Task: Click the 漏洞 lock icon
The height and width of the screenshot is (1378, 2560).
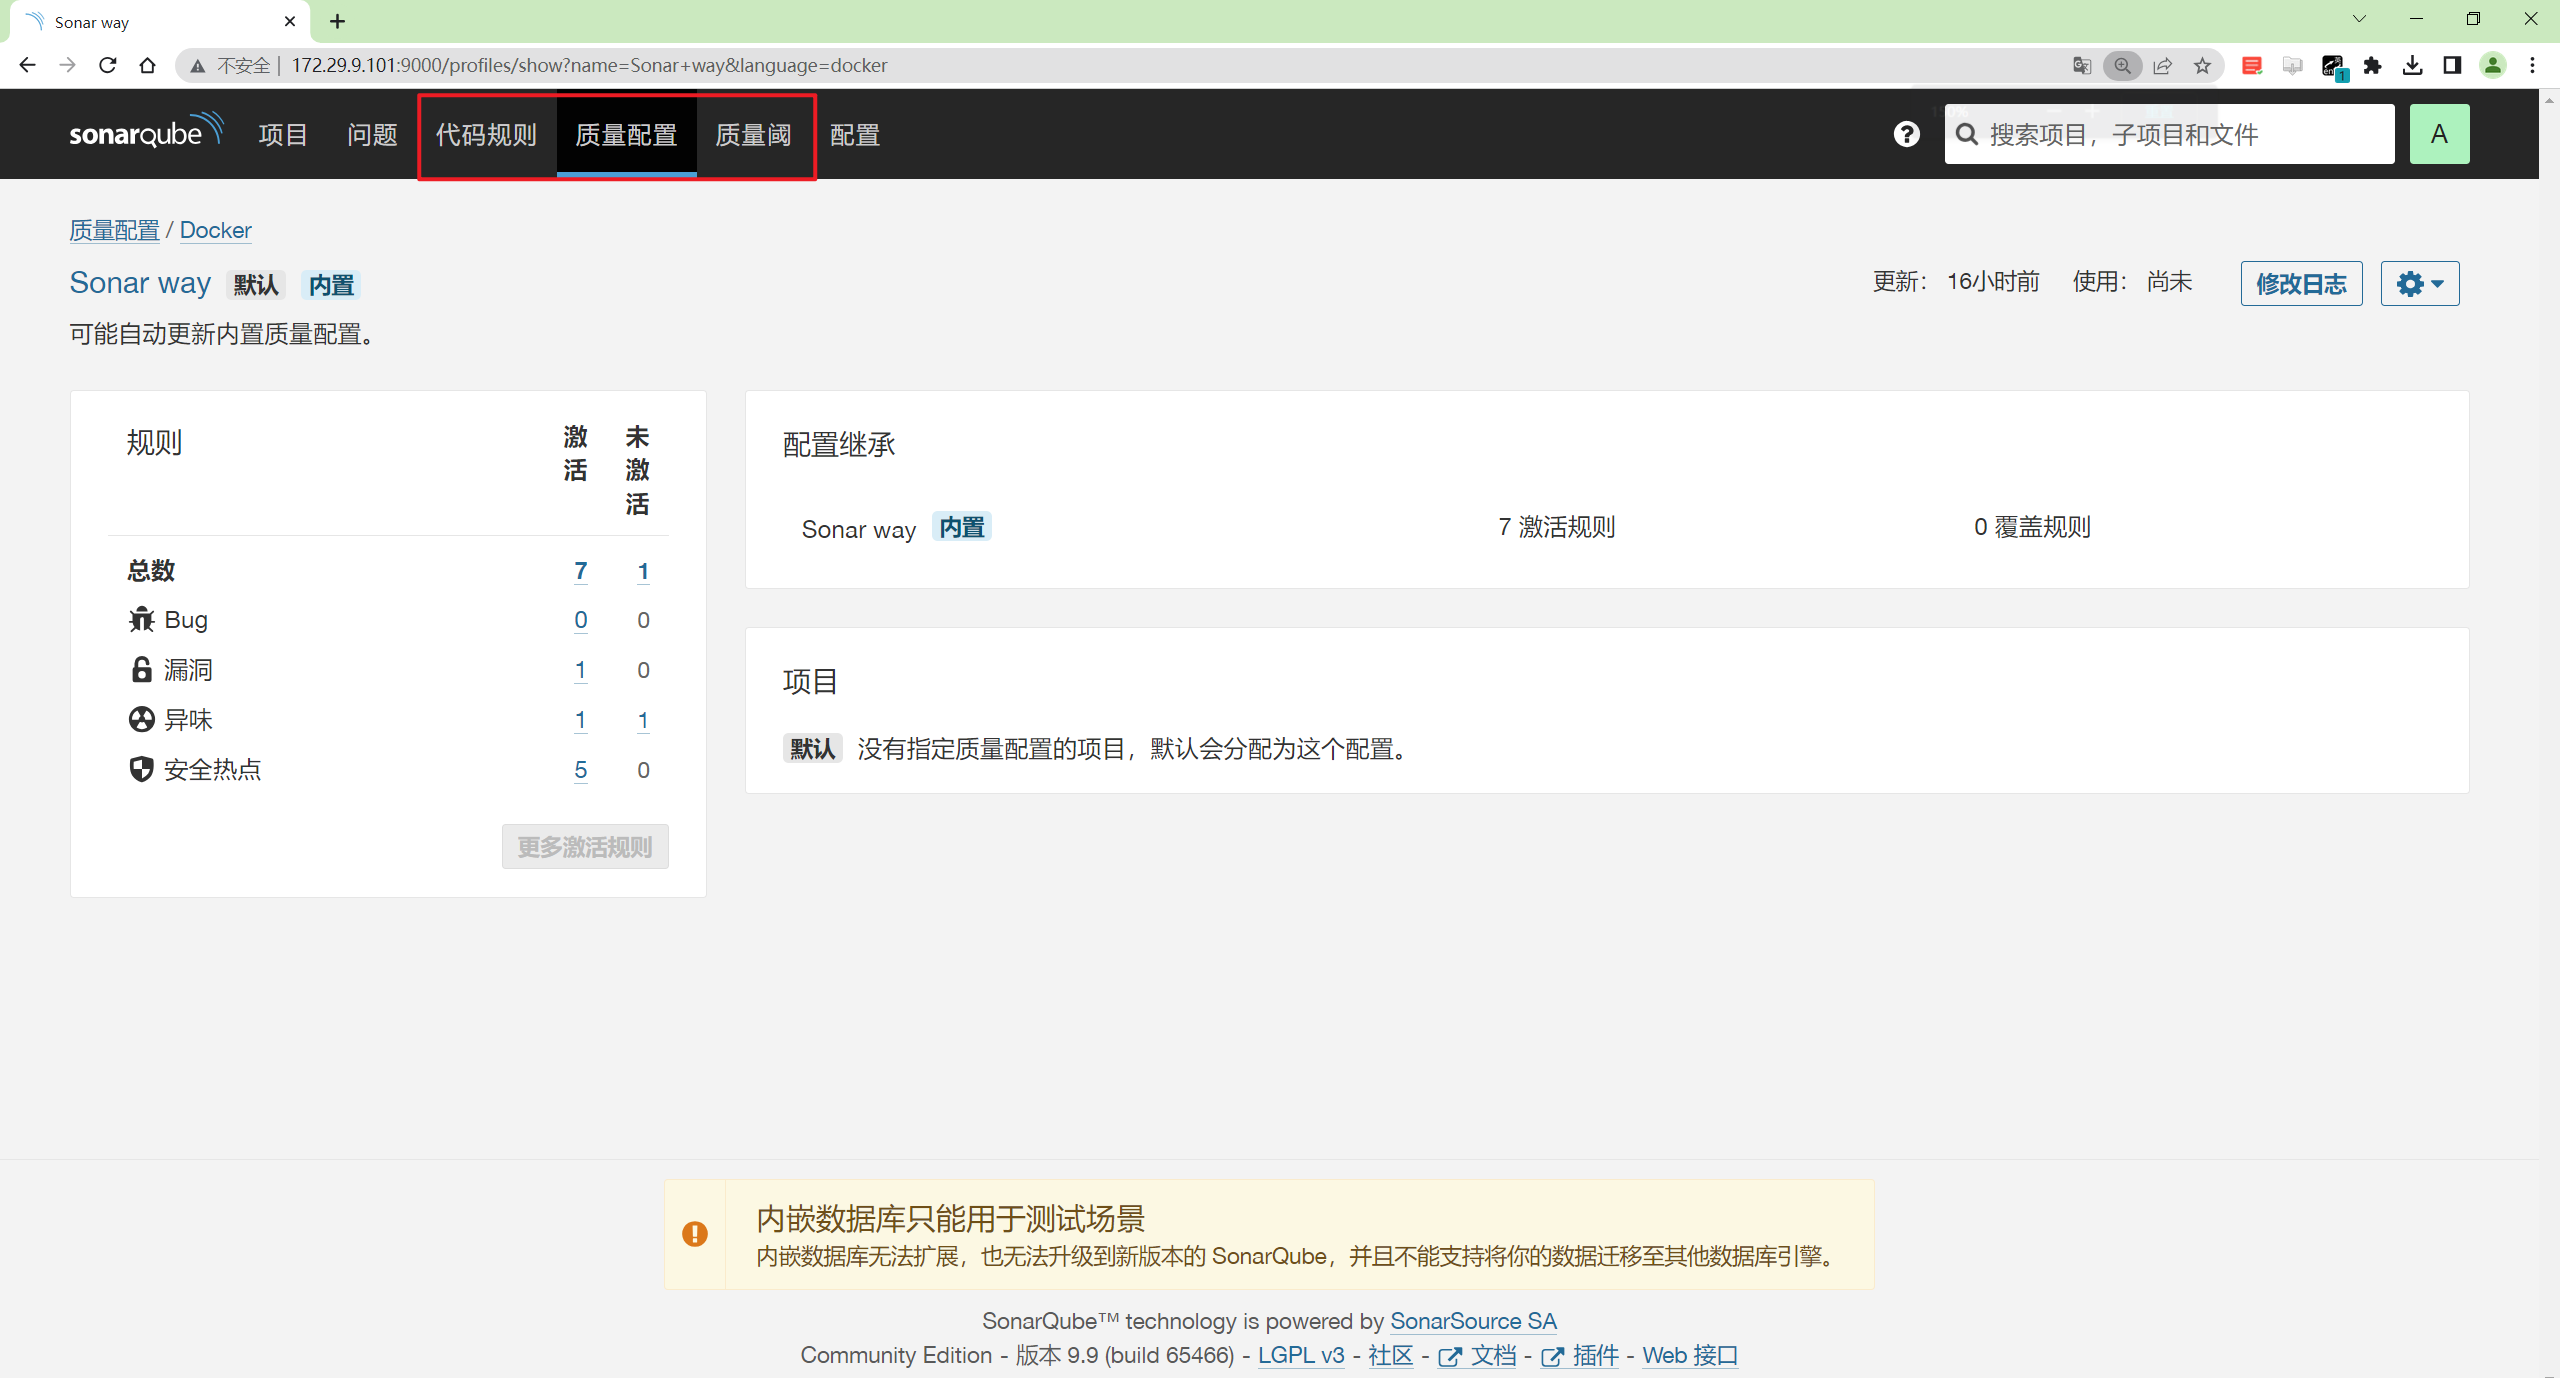Action: coord(141,669)
